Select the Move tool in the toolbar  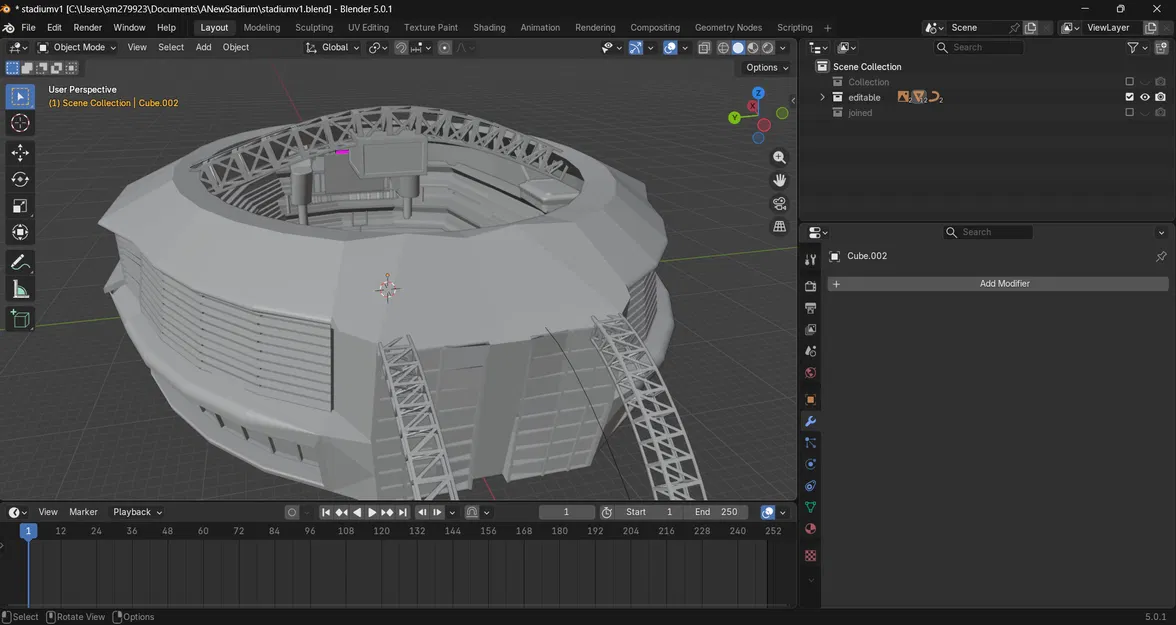coord(20,153)
